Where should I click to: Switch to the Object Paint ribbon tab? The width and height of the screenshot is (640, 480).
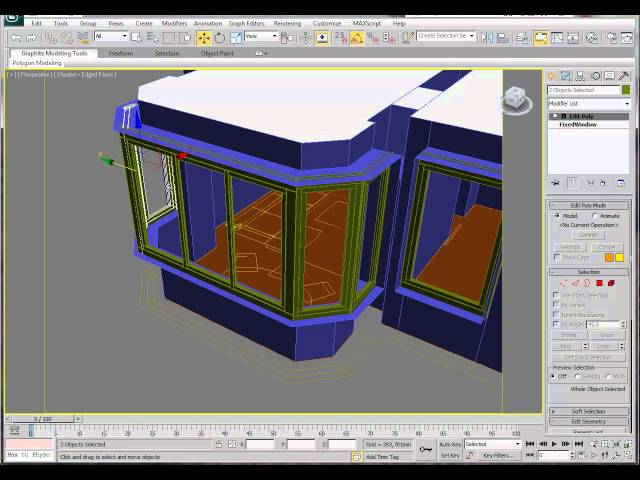(217, 53)
